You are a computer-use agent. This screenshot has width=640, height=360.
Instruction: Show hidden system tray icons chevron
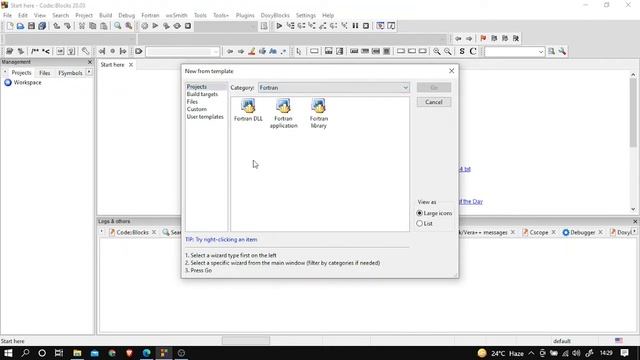(531, 353)
